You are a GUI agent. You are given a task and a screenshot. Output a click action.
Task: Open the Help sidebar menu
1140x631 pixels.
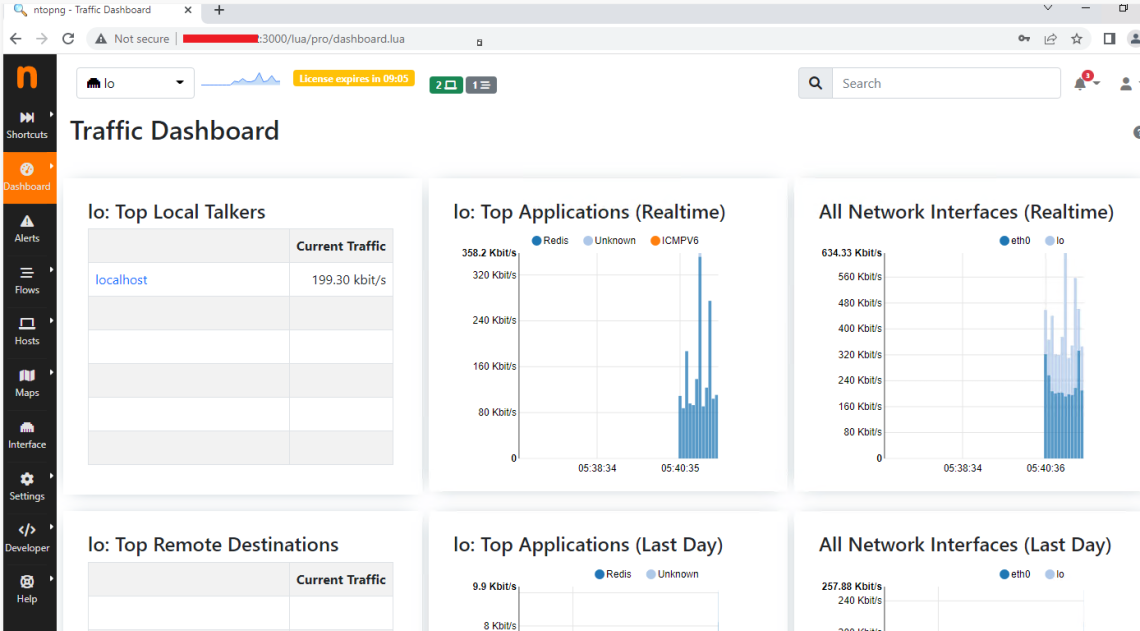28,590
